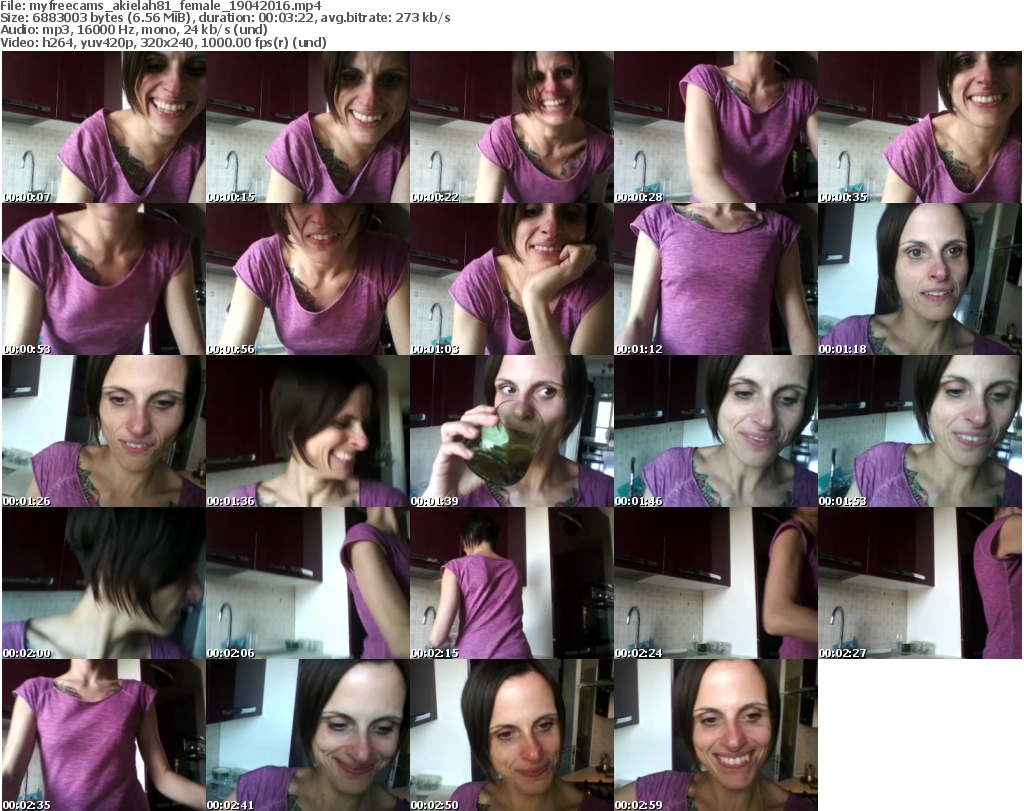Image resolution: width=1024 pixels, height=811 pixels.
Task: Open the frame stamped 00:02:35
Action: pyautogui.click(x=104, y=735)
